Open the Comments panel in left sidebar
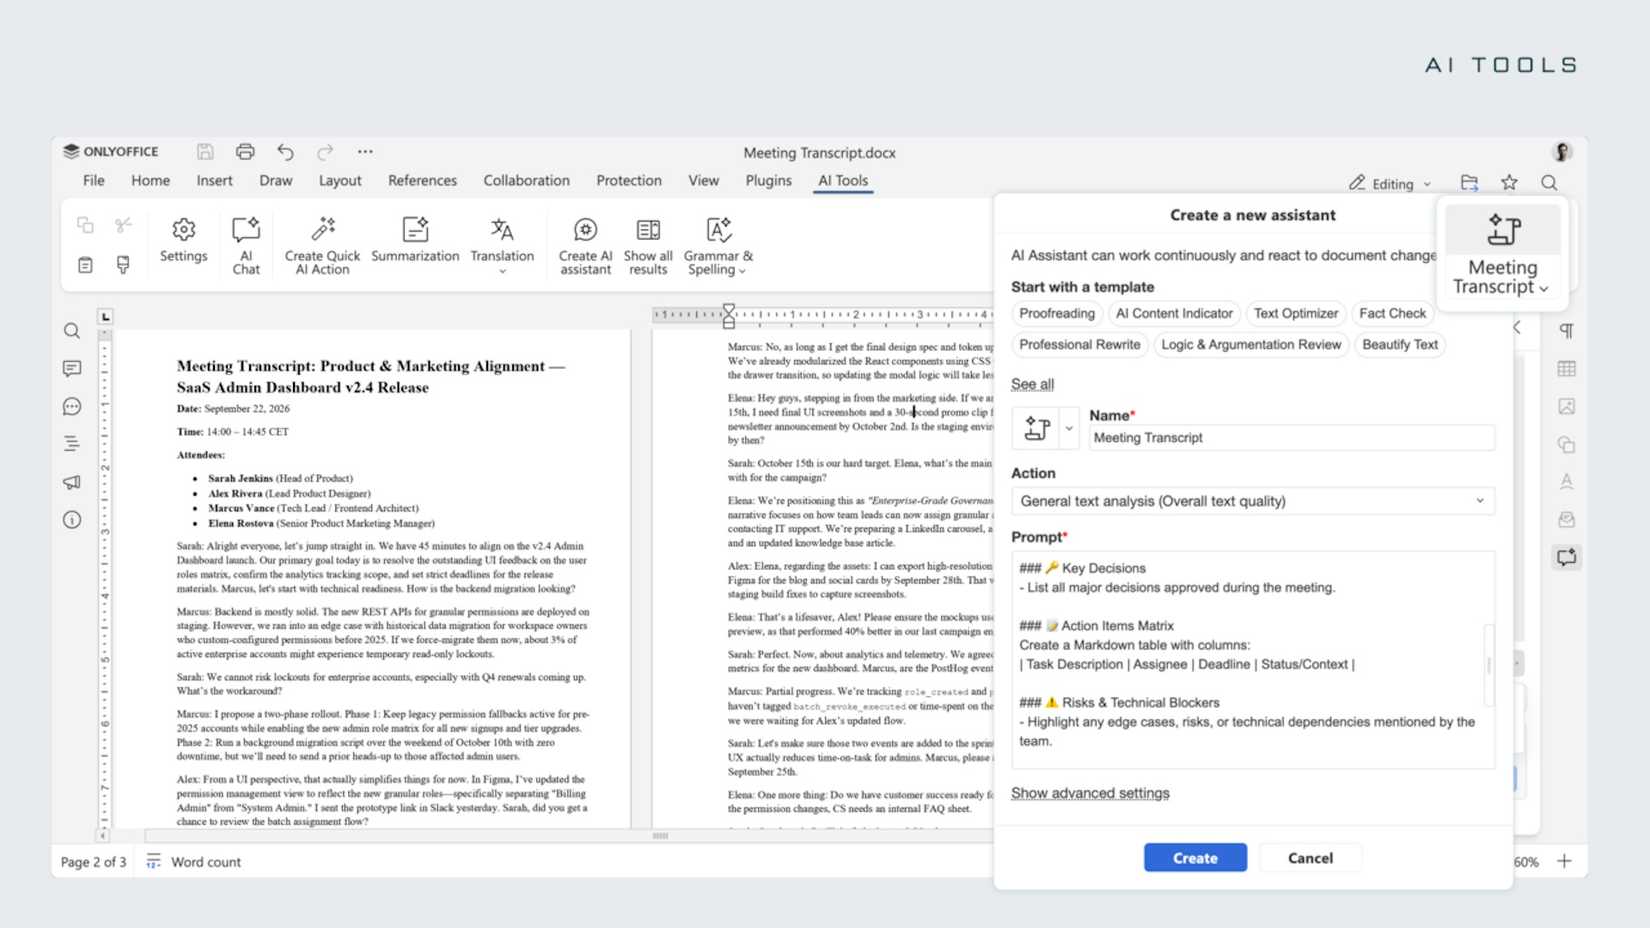 [x=72, y=369]
